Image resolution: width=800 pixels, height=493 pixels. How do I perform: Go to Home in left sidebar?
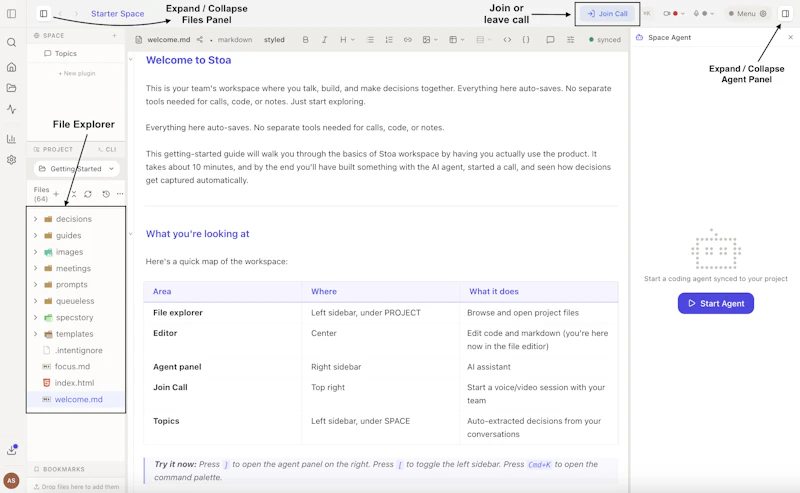pyautogui.click(x=11, y=67)
